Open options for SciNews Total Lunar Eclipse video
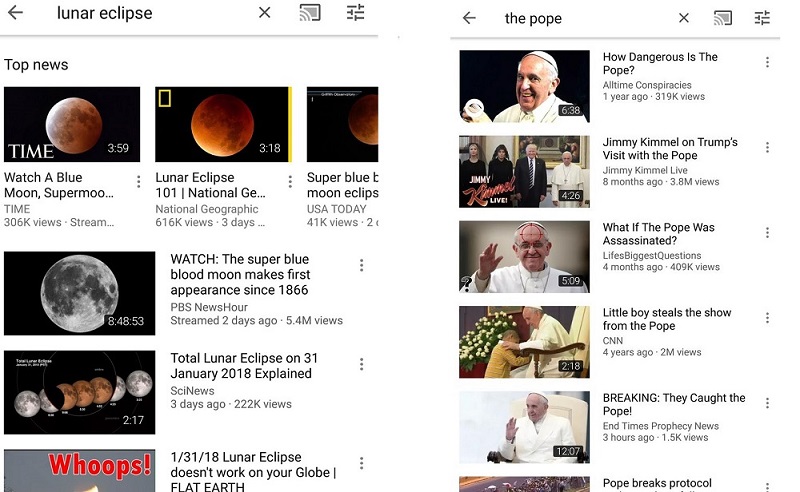The width and height of the screenshot is (800, 492). pyautogui.click(x=361, y=364)
